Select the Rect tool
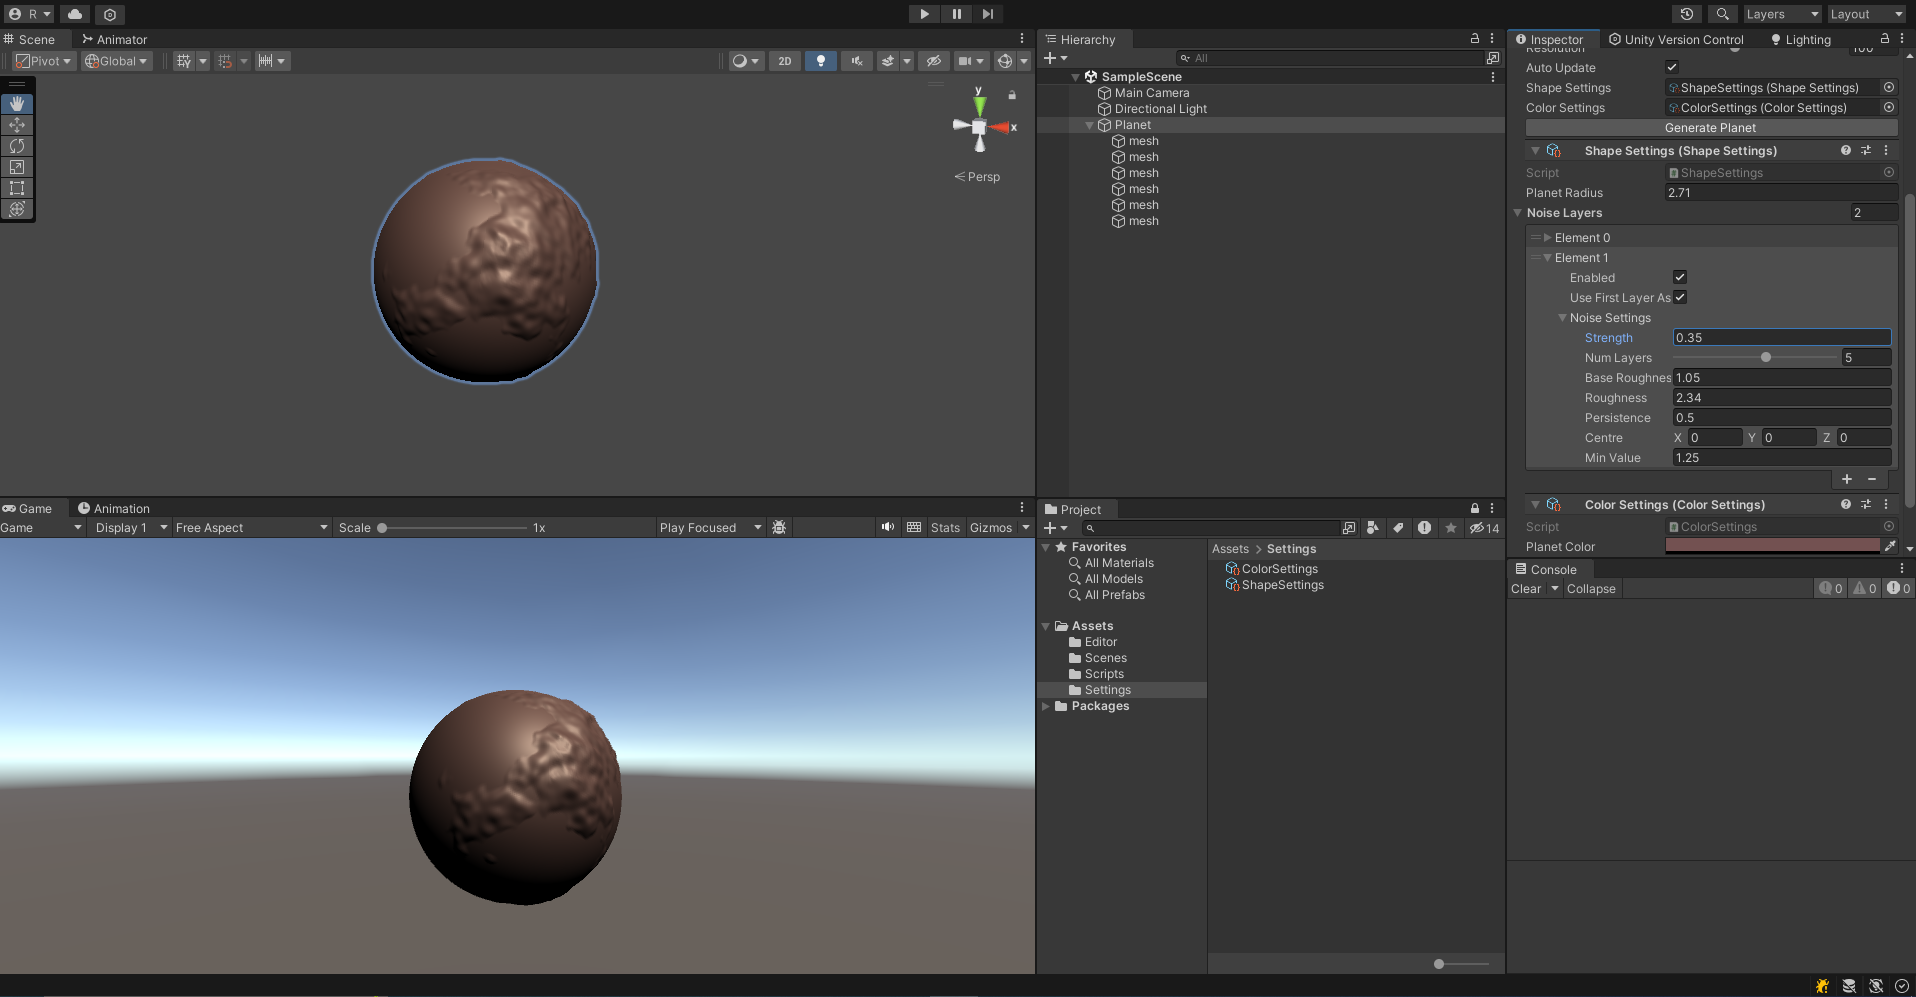The image size is (1916, 997). click(17, 188)
